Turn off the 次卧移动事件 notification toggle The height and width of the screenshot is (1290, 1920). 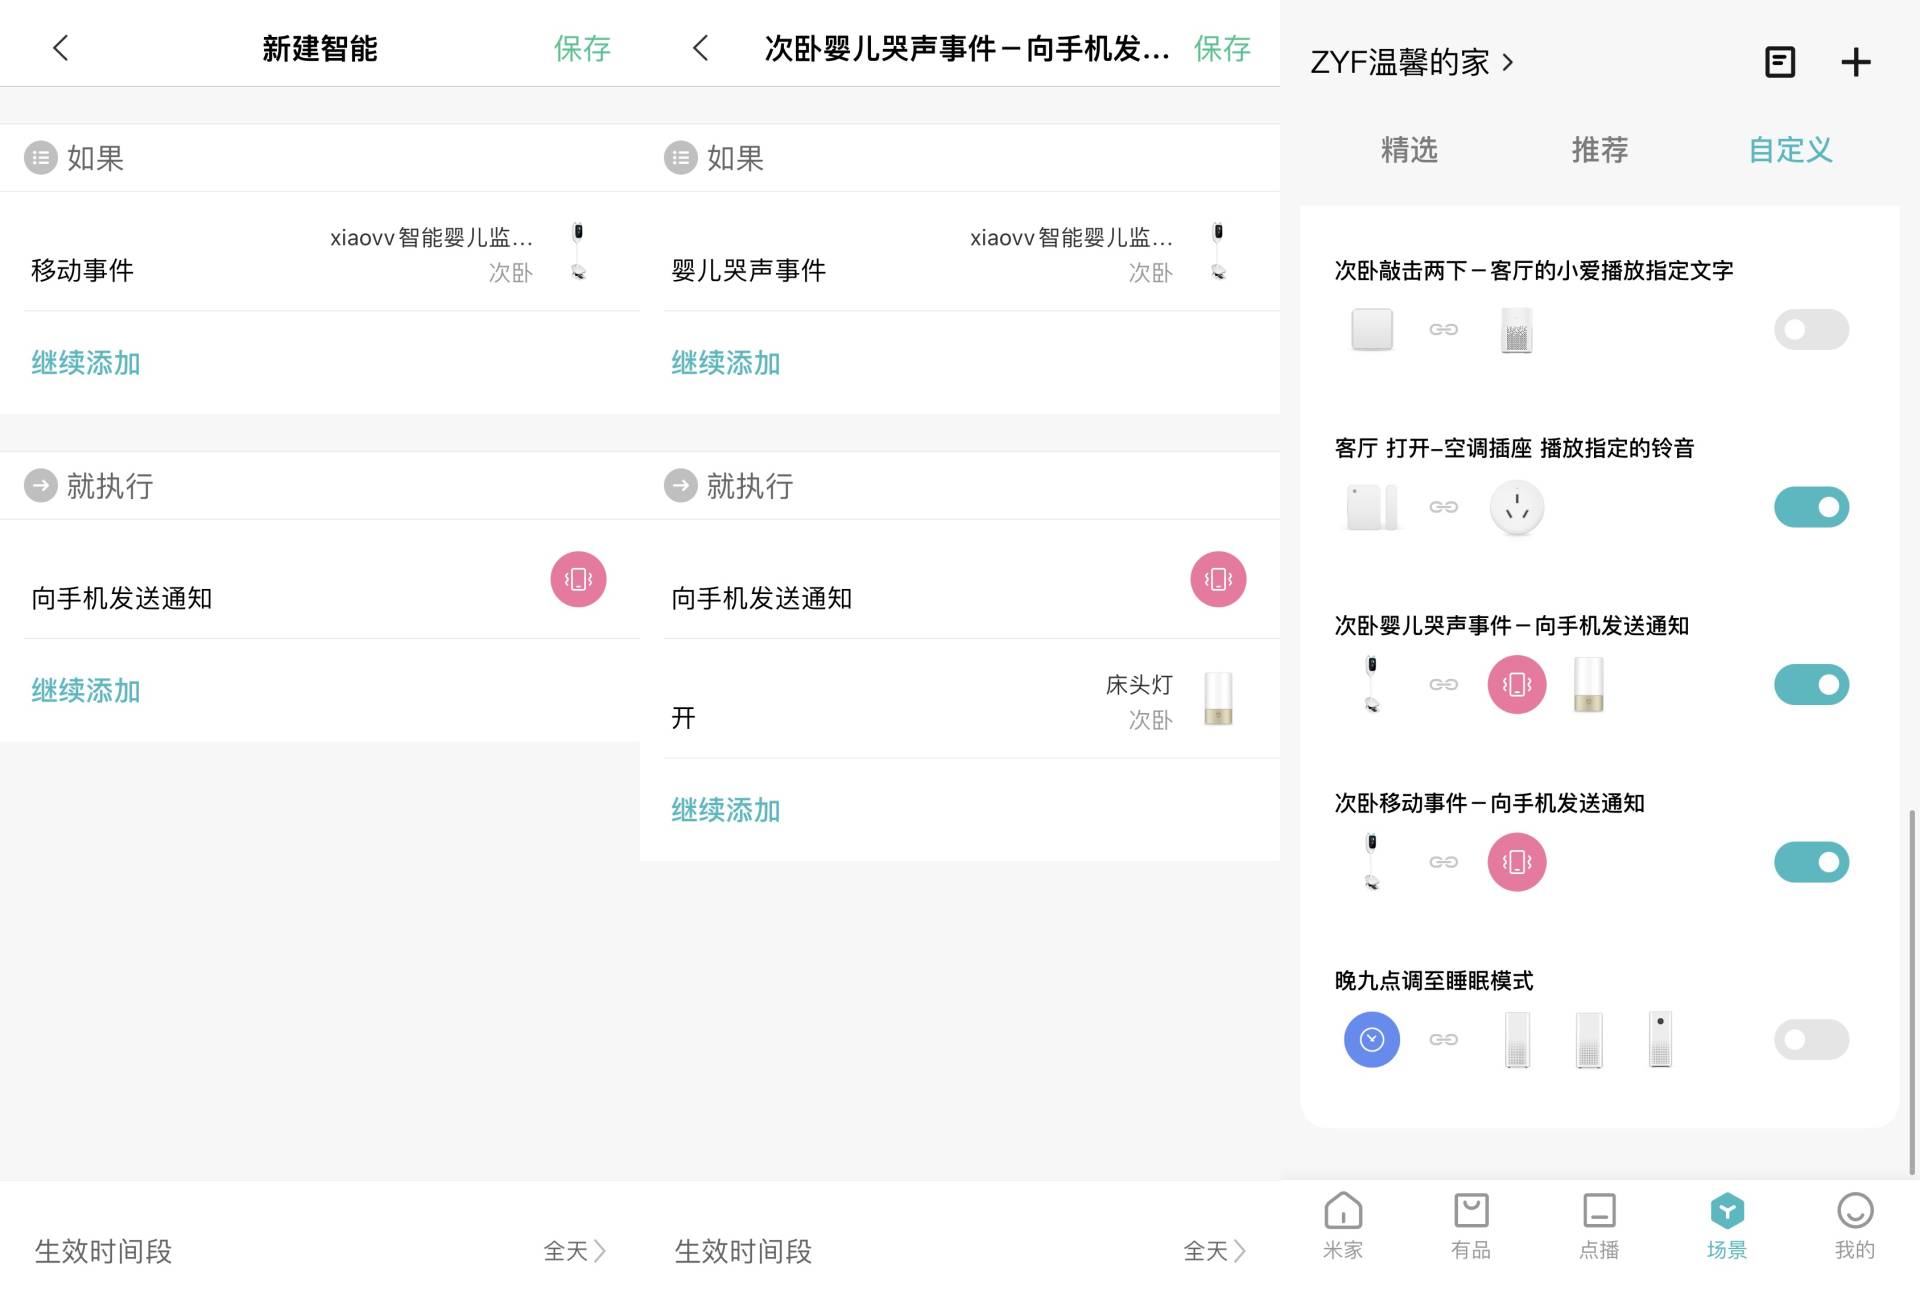click(1811, 861)
